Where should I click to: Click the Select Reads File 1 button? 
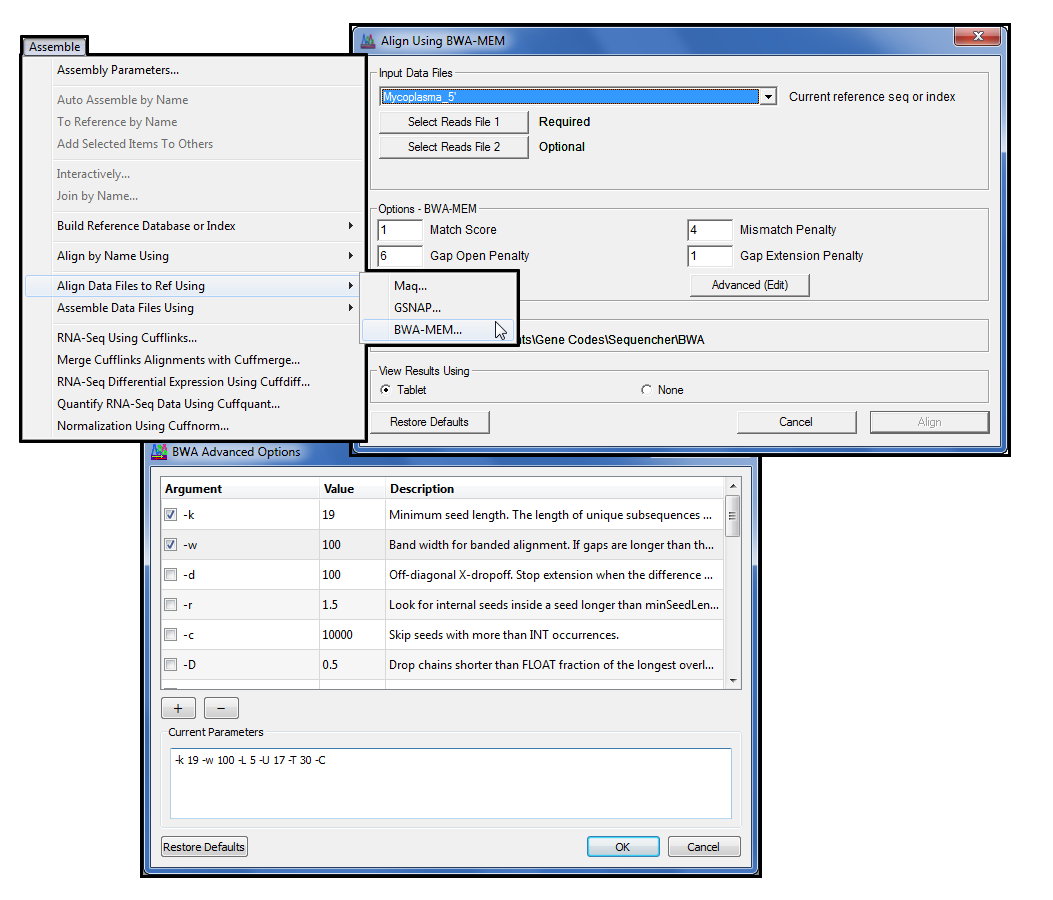pyautogui.click(x=453, y=121)
